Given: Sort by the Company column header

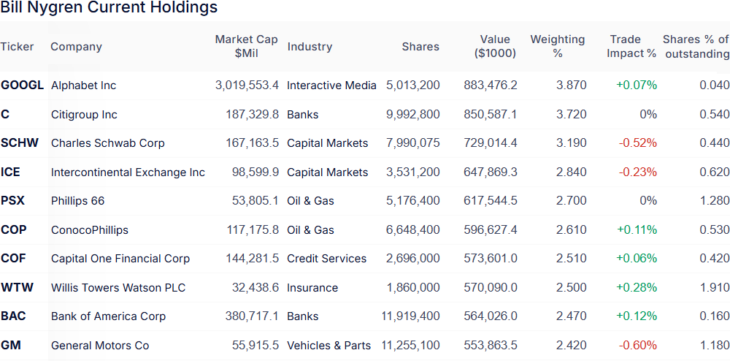Looking at the screenshot, I should click(76, 47).
